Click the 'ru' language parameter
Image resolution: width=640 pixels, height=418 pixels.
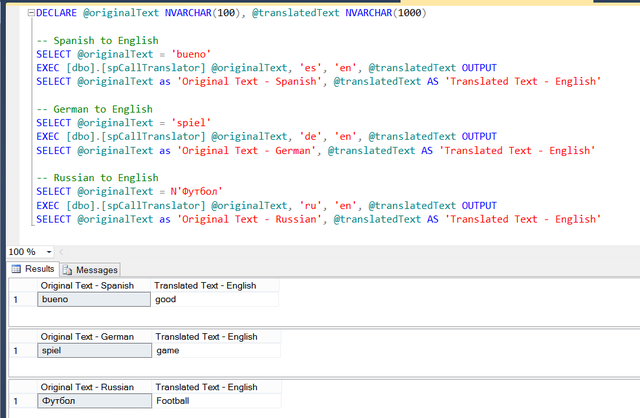coord(310,206)
